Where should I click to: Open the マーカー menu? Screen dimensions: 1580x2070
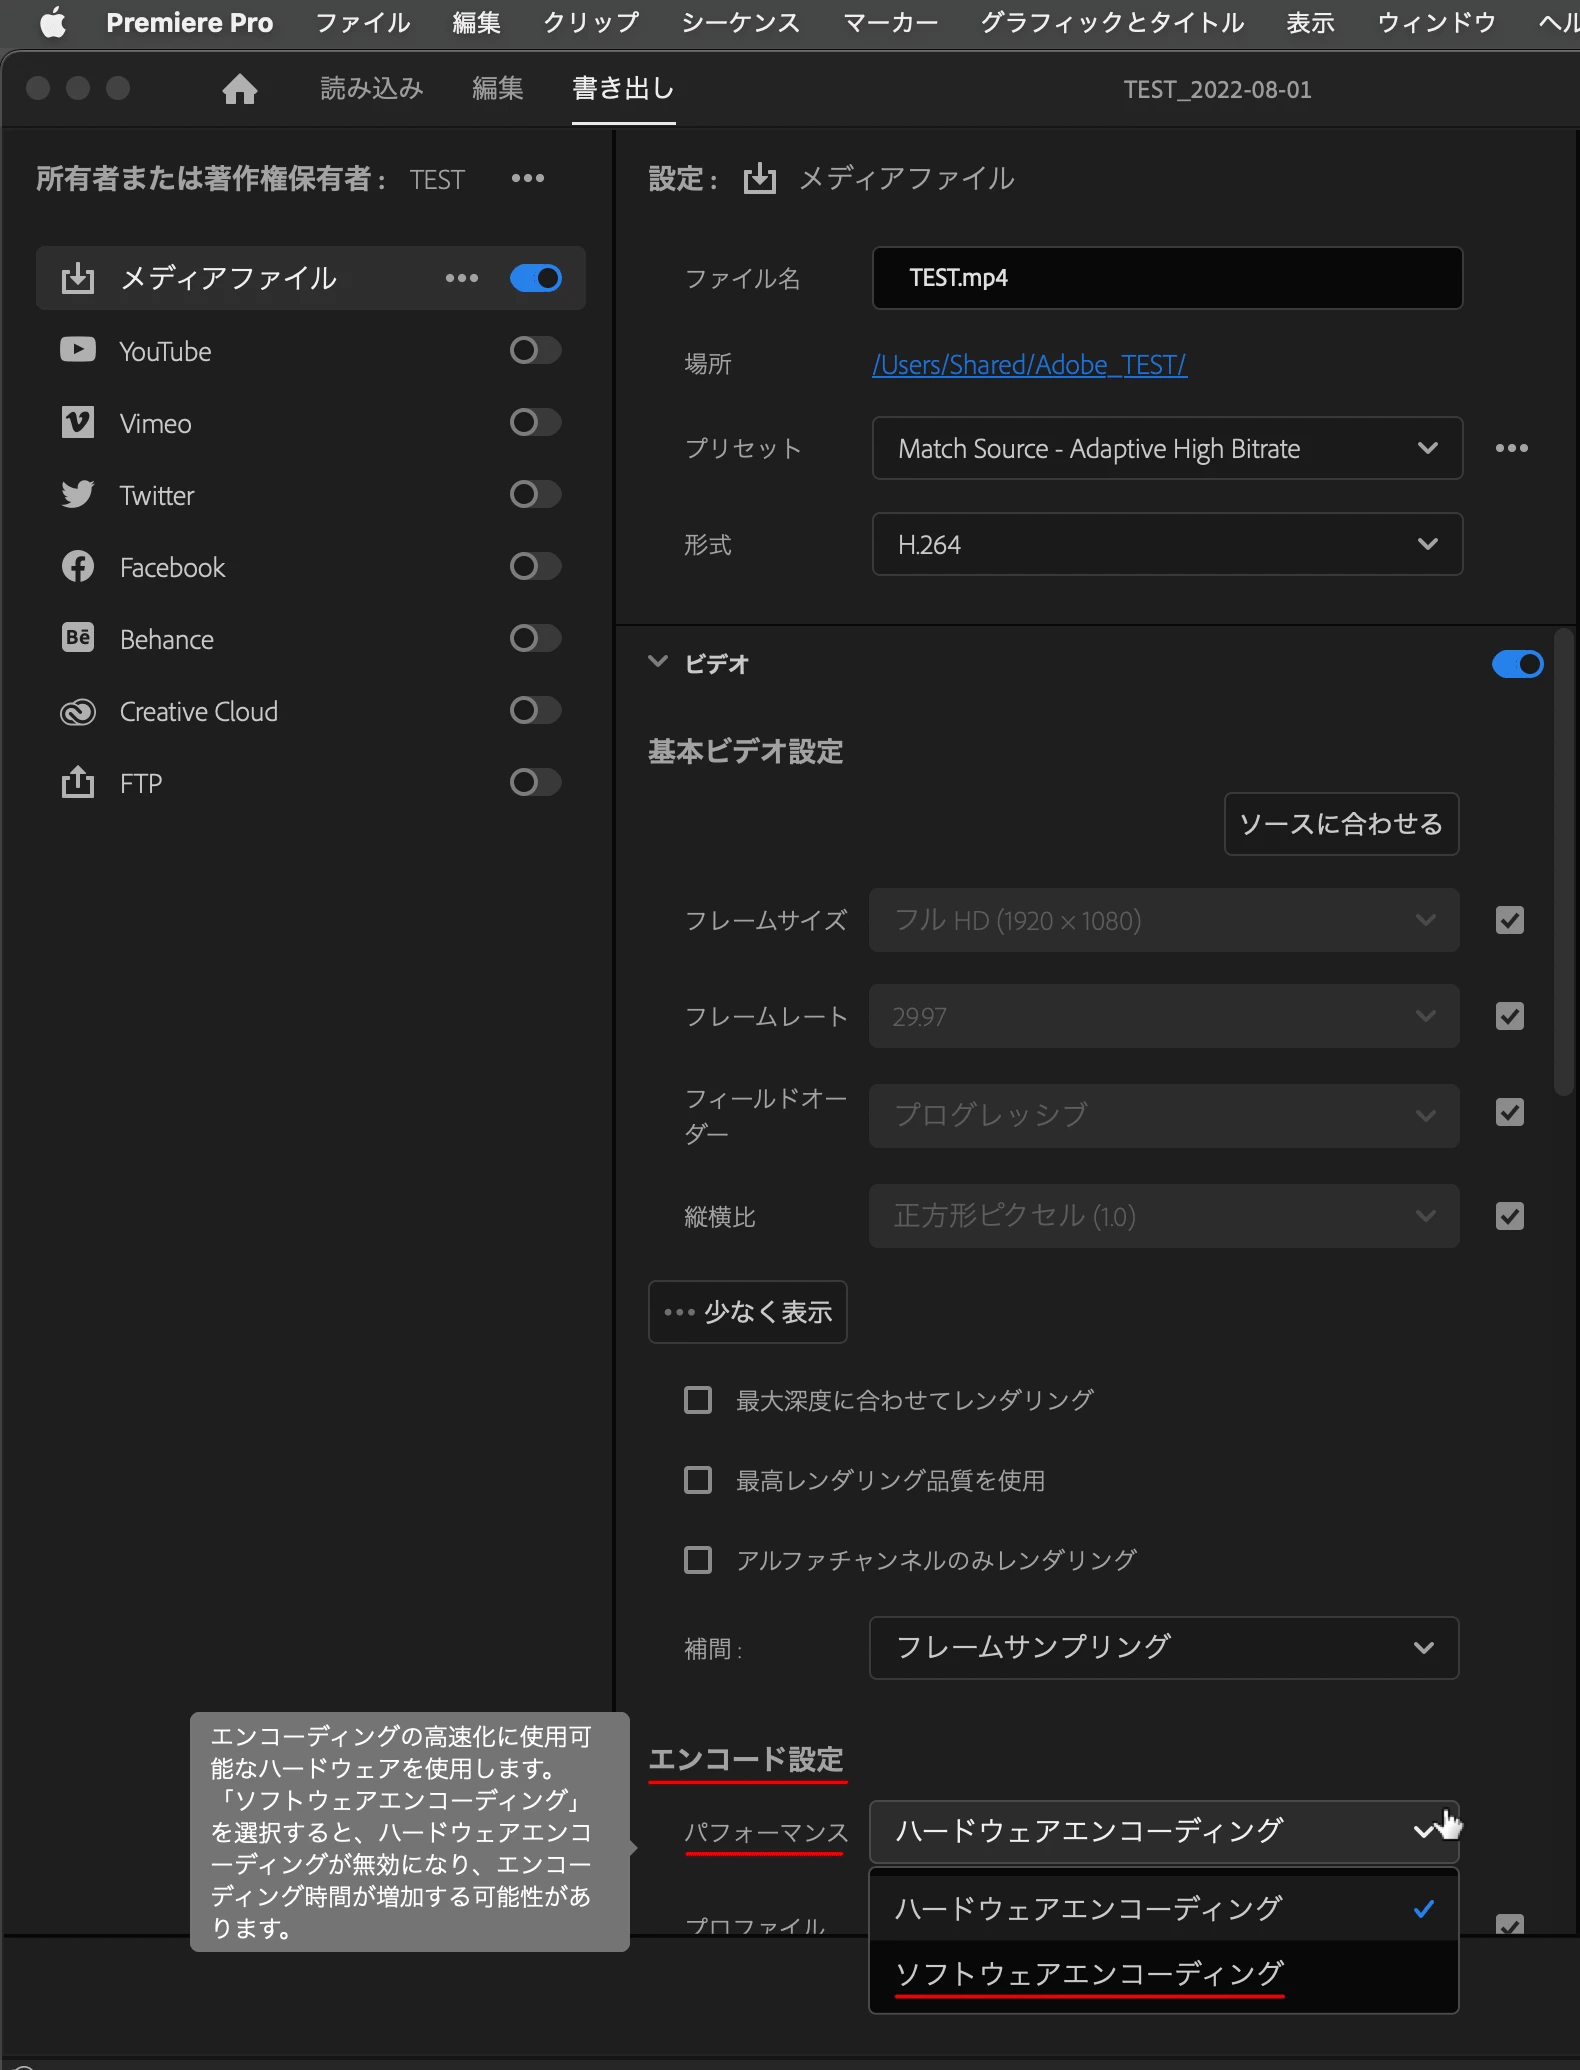click(x=891, y=22)
